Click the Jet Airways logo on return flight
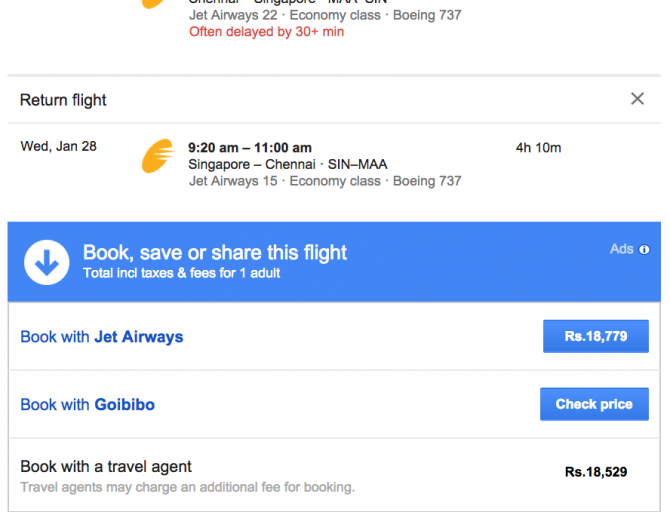 [x=158, y=158]
